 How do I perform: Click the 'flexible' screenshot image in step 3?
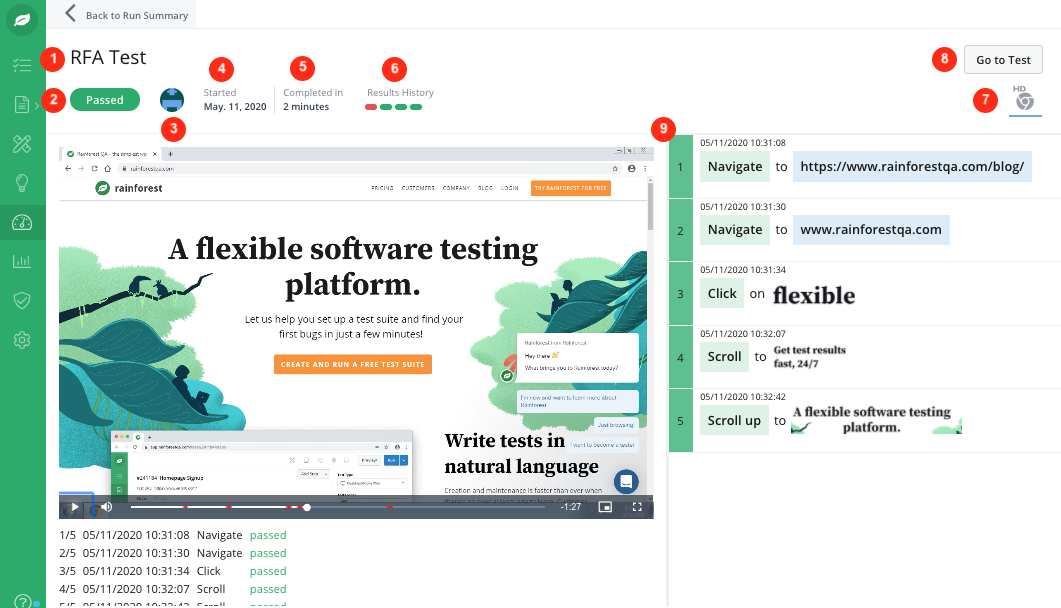click(x=814, y=295)
